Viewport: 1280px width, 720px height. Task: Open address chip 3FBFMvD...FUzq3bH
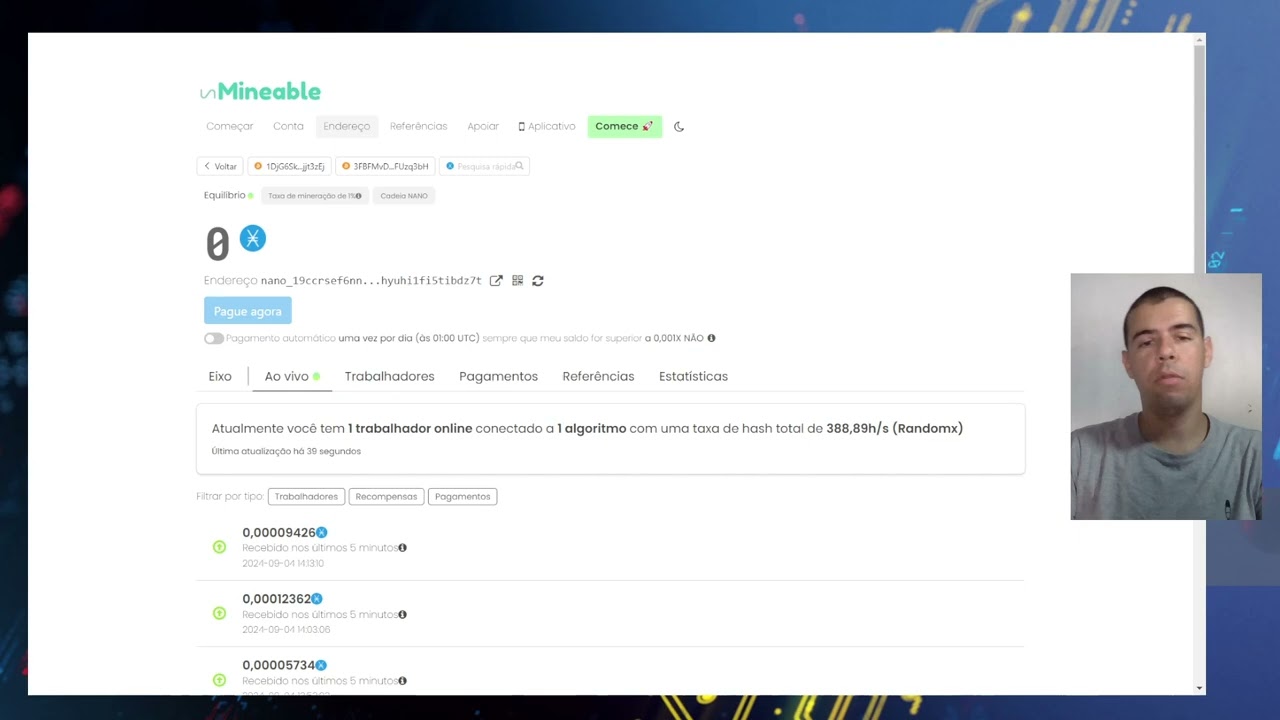click(x=385, y=166)
